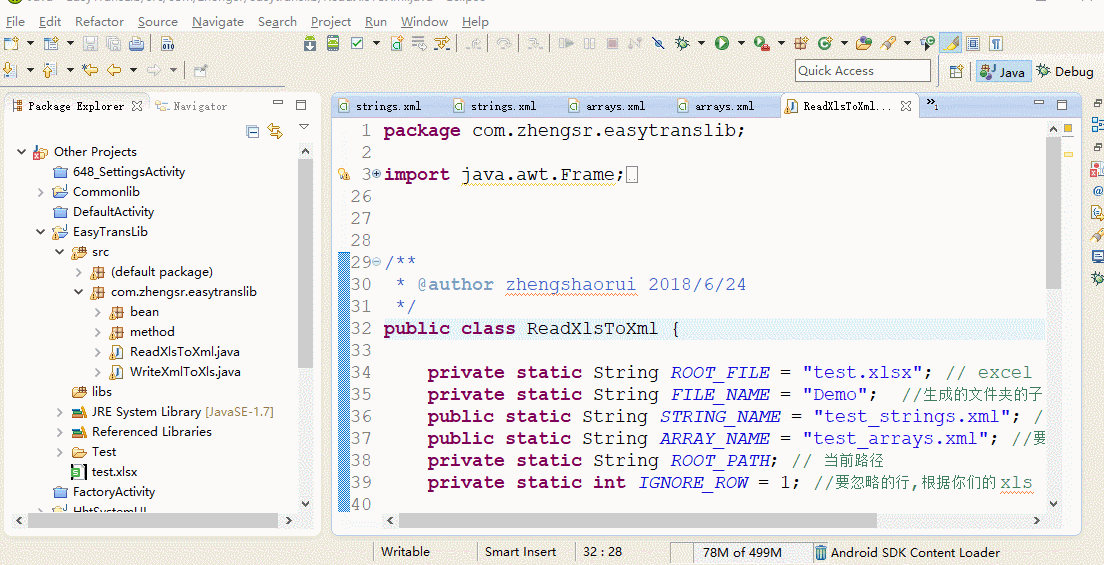
Task: Click the editor horizontal scrollbar
Action: point(637,520)
